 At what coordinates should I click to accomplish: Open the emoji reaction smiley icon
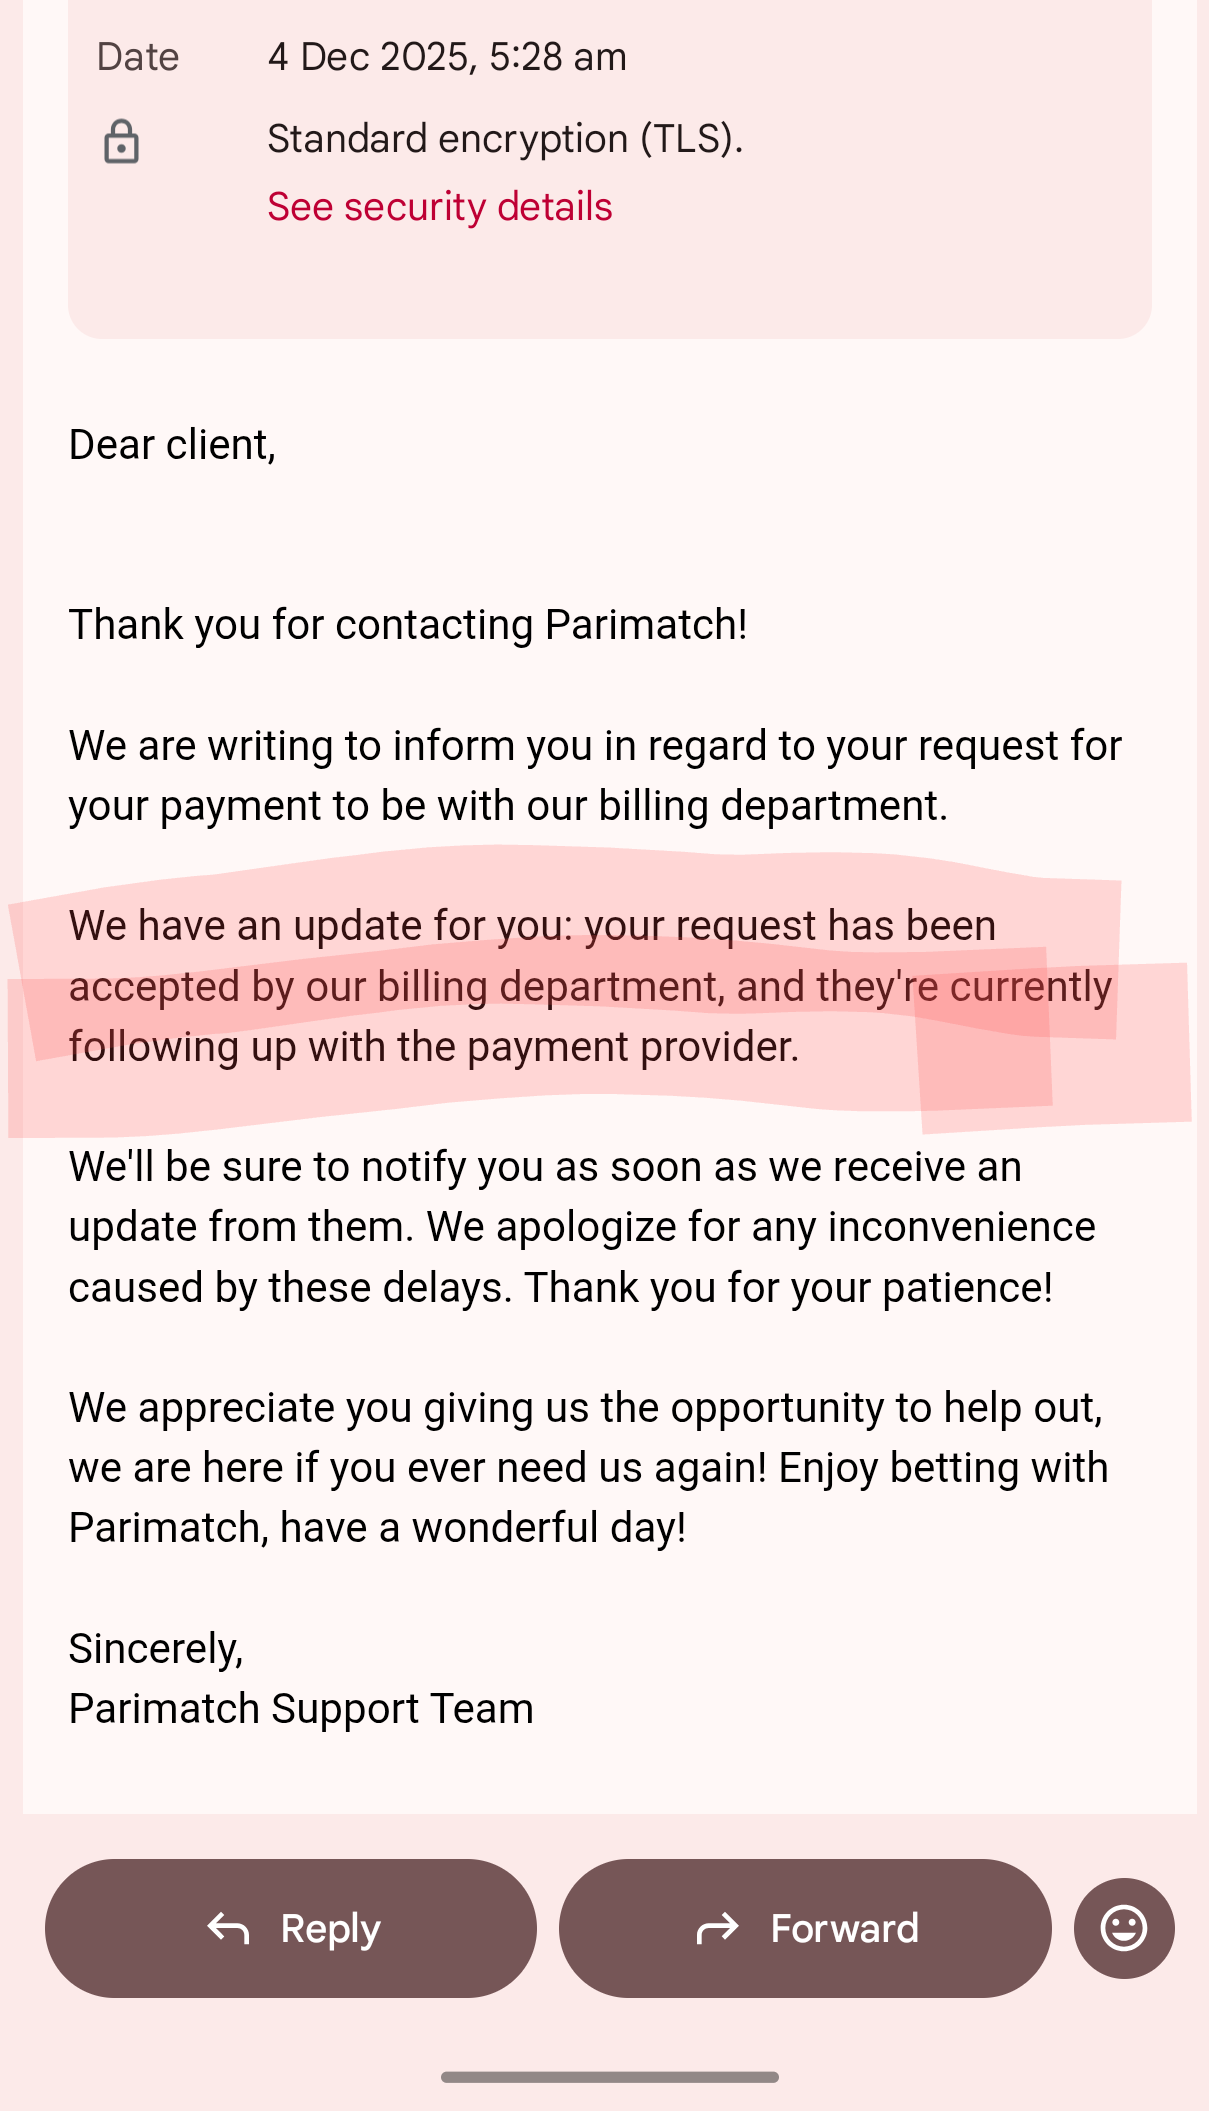tap(1123, 1928)
